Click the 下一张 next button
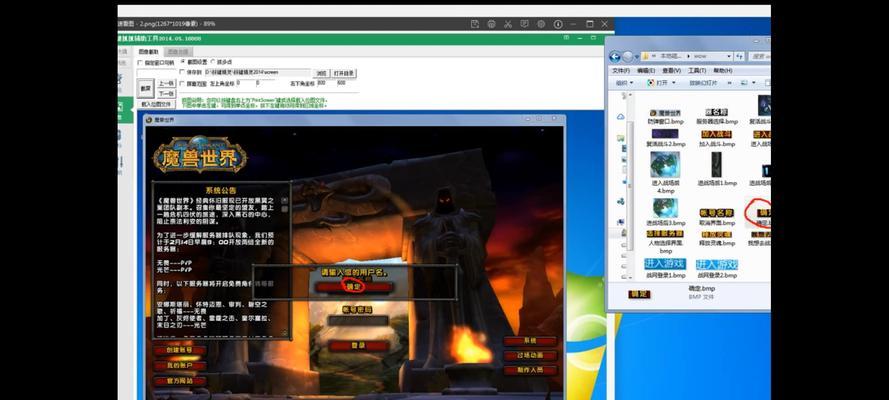The width and height of the screenshot is (889, 400). point(166,93)
